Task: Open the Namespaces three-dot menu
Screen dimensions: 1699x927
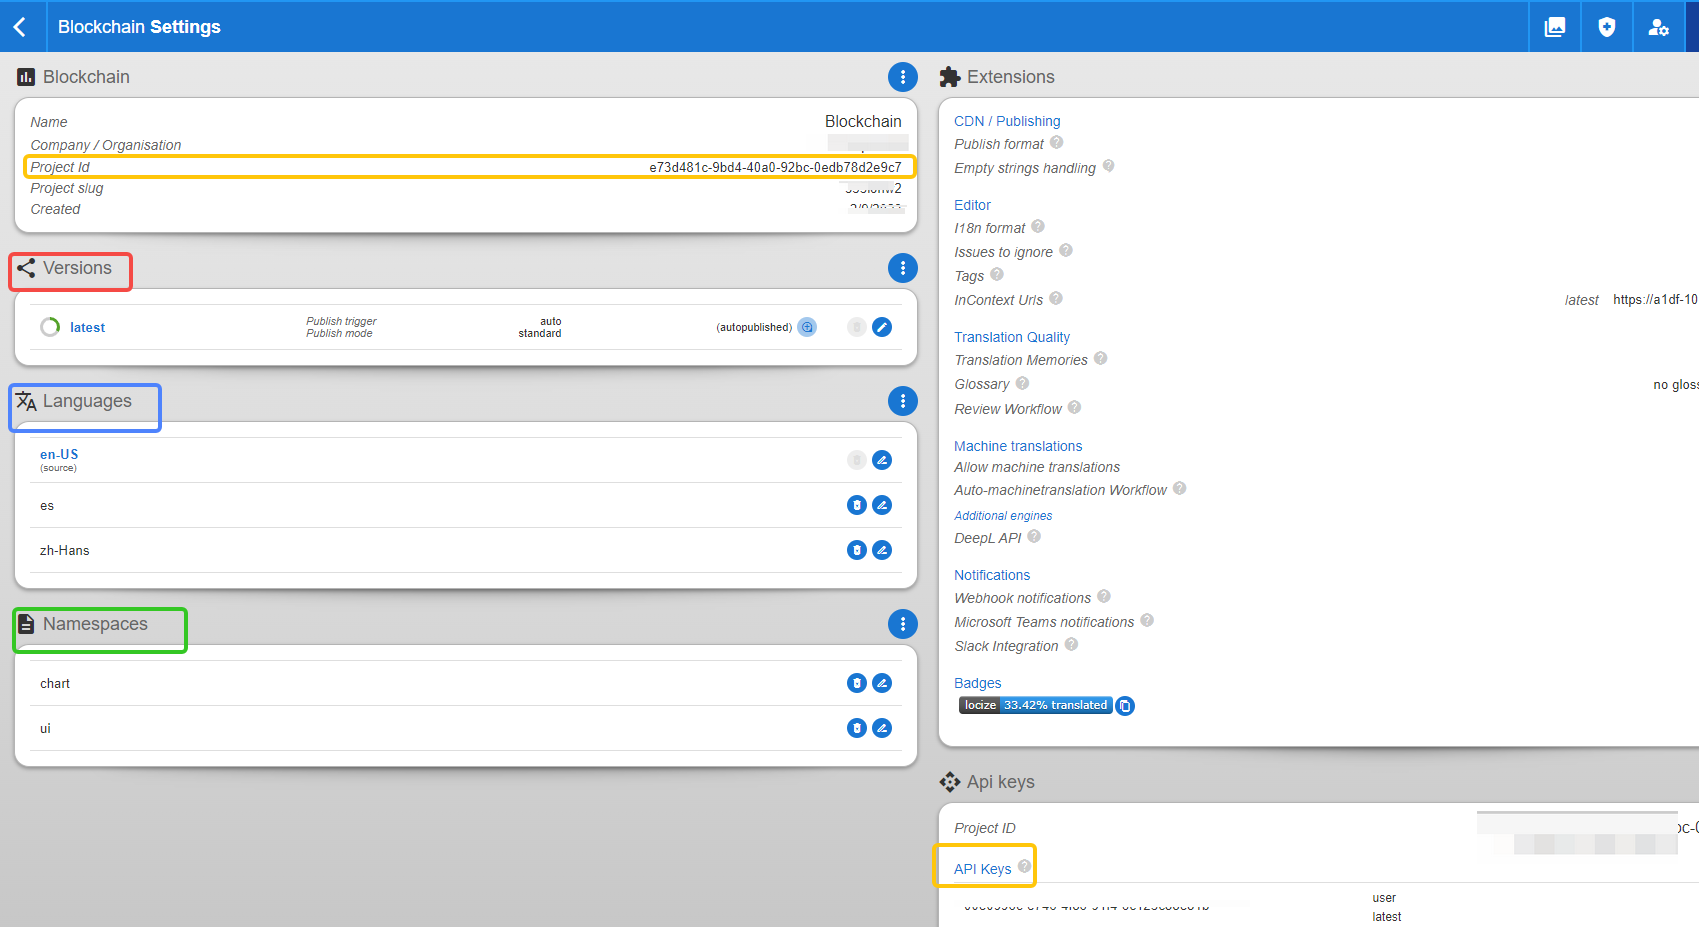Action: [x=903, y=624]
